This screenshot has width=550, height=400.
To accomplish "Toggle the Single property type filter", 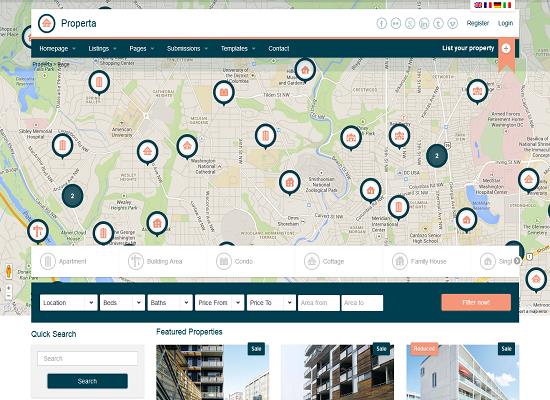I will [x=496, y=261].
